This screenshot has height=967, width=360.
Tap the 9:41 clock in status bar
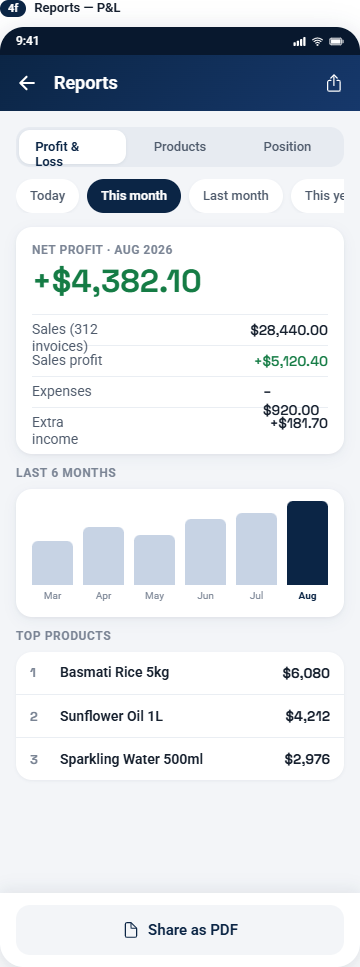pyautogui.click(x=27, y=41)
